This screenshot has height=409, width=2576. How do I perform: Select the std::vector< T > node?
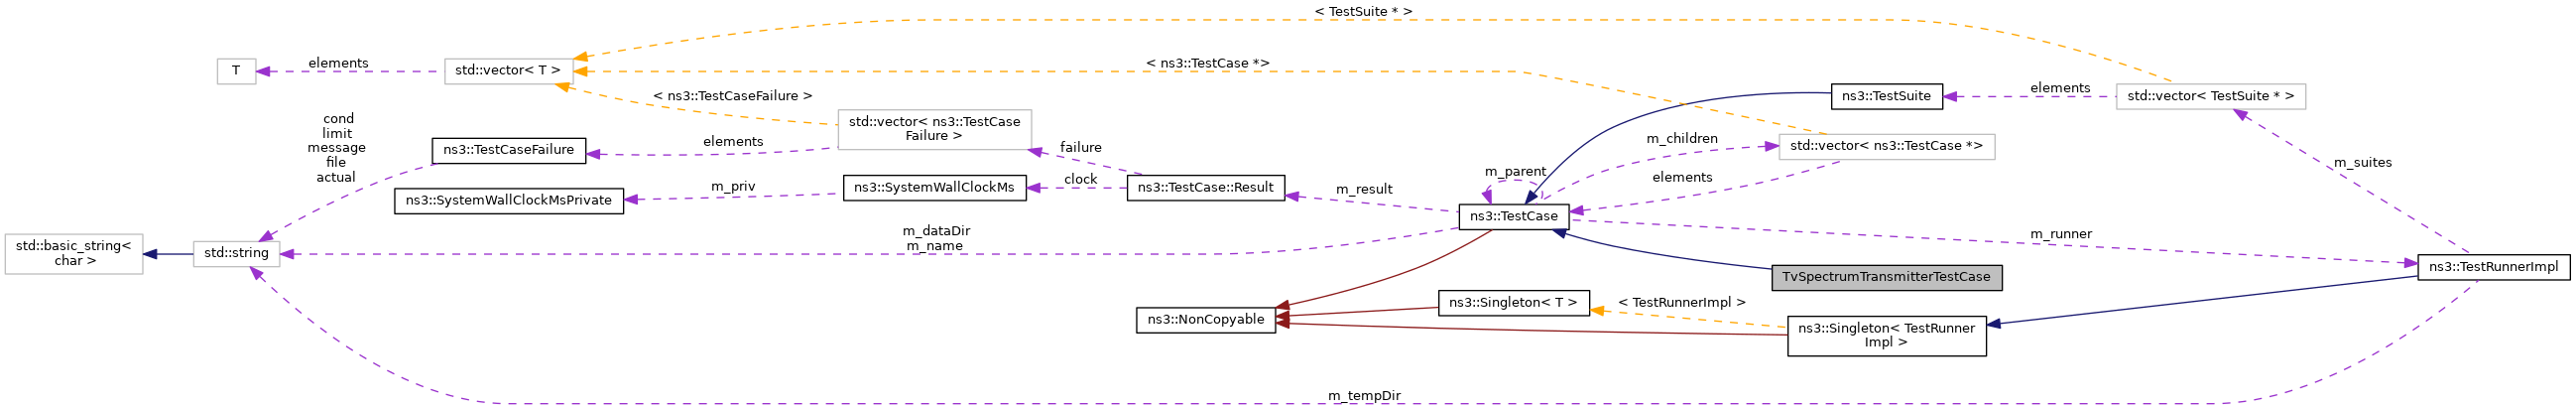(x=508, y=71)
